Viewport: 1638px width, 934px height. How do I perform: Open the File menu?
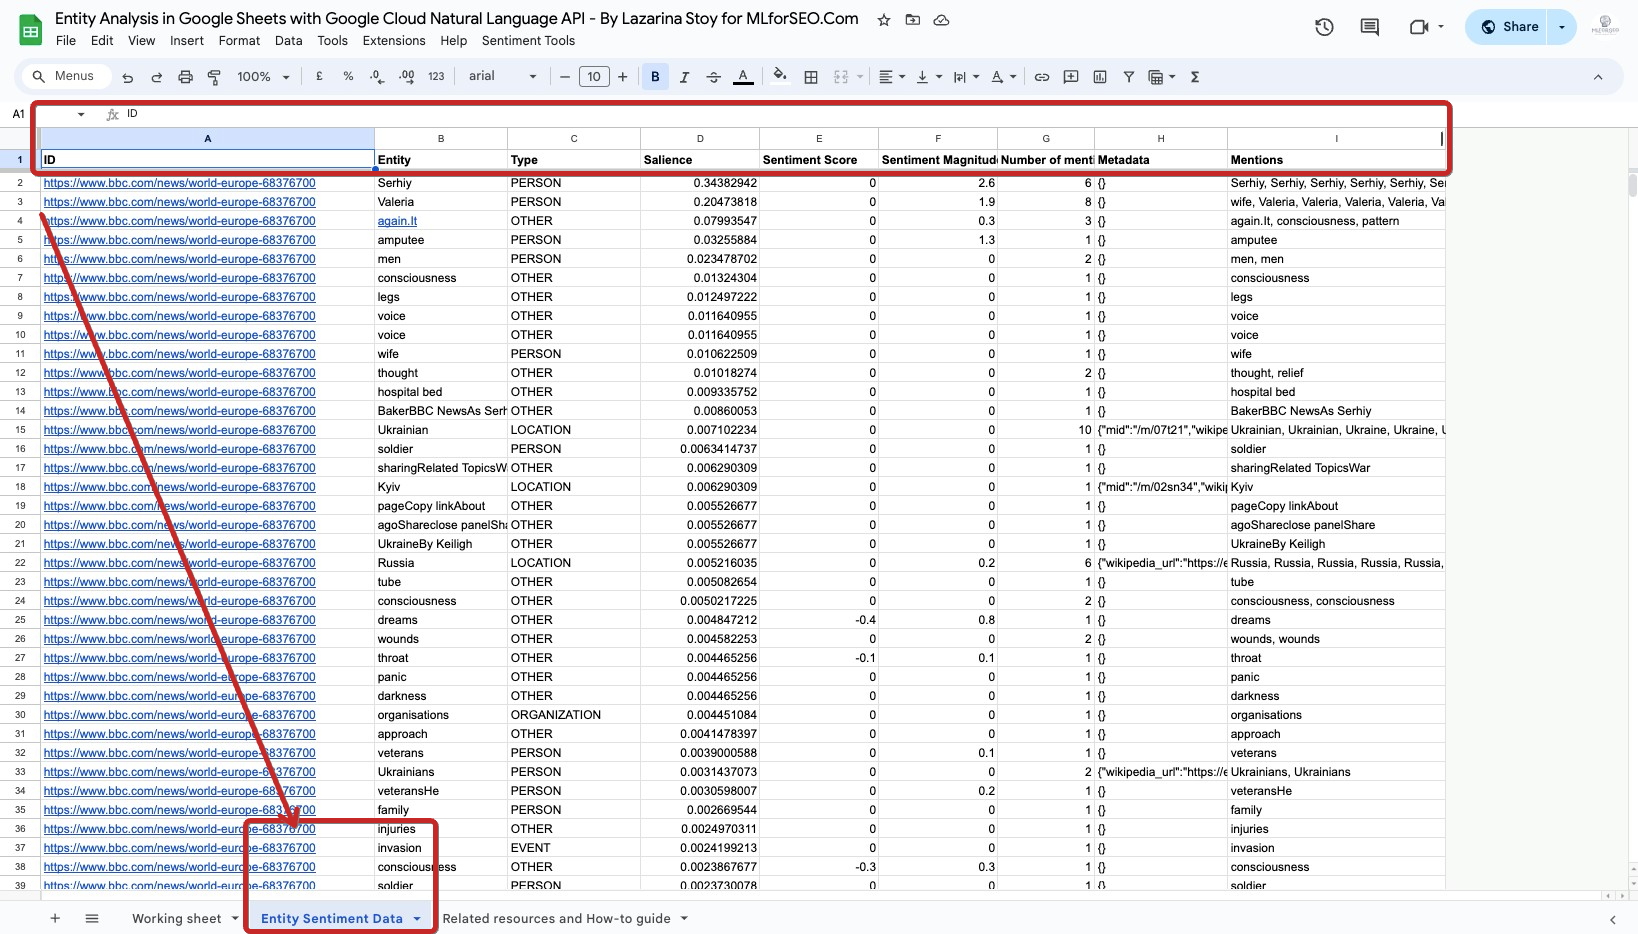pyautogui.click(x=66, y=41)
